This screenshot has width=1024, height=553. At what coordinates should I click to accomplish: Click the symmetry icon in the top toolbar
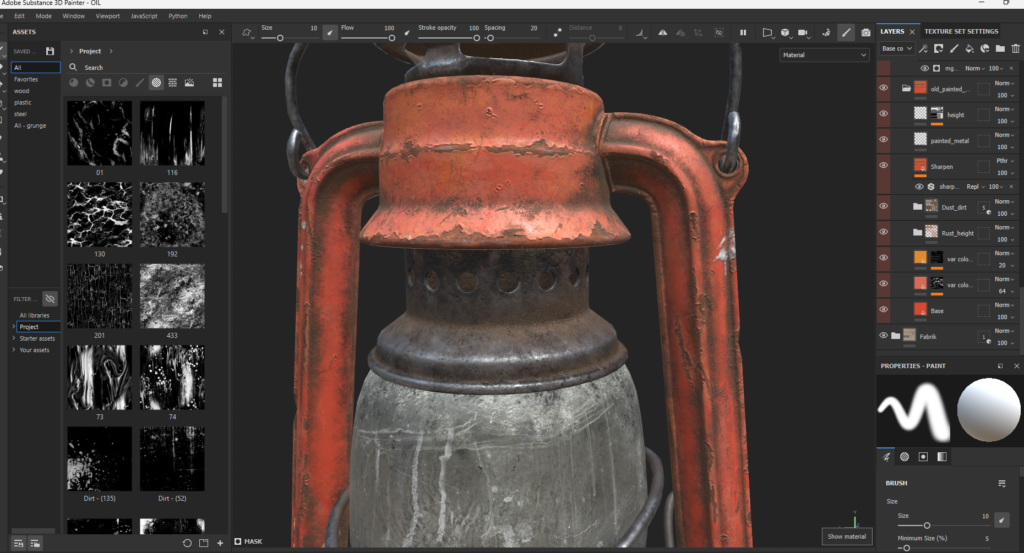coord(662,32)
